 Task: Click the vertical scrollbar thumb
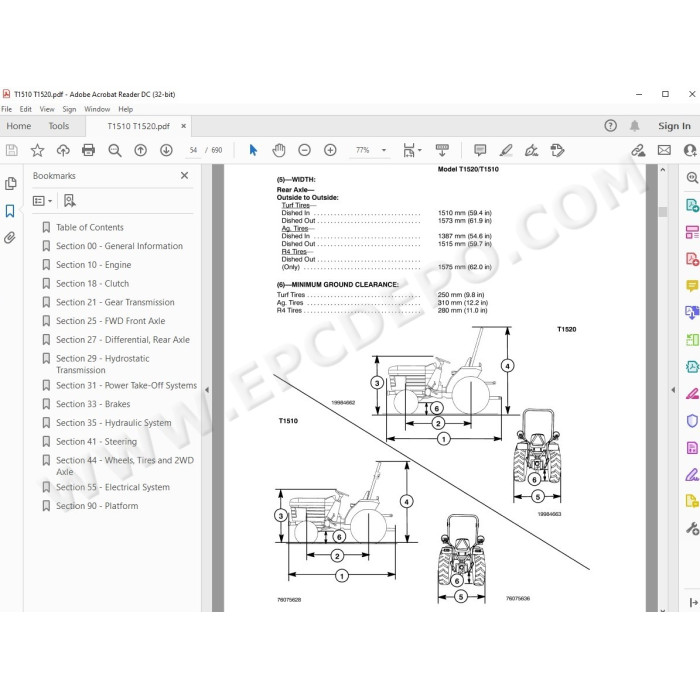tap(662, 212)
